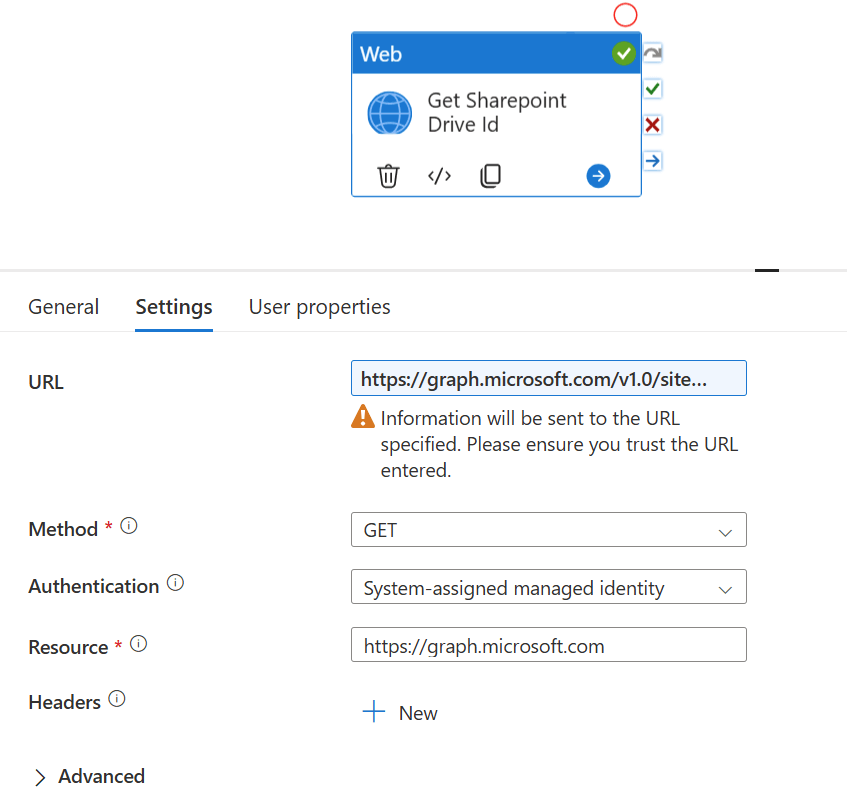Switch to the Settings tab
The width and height of the screenshot is (847, 811).
point(173,307)
